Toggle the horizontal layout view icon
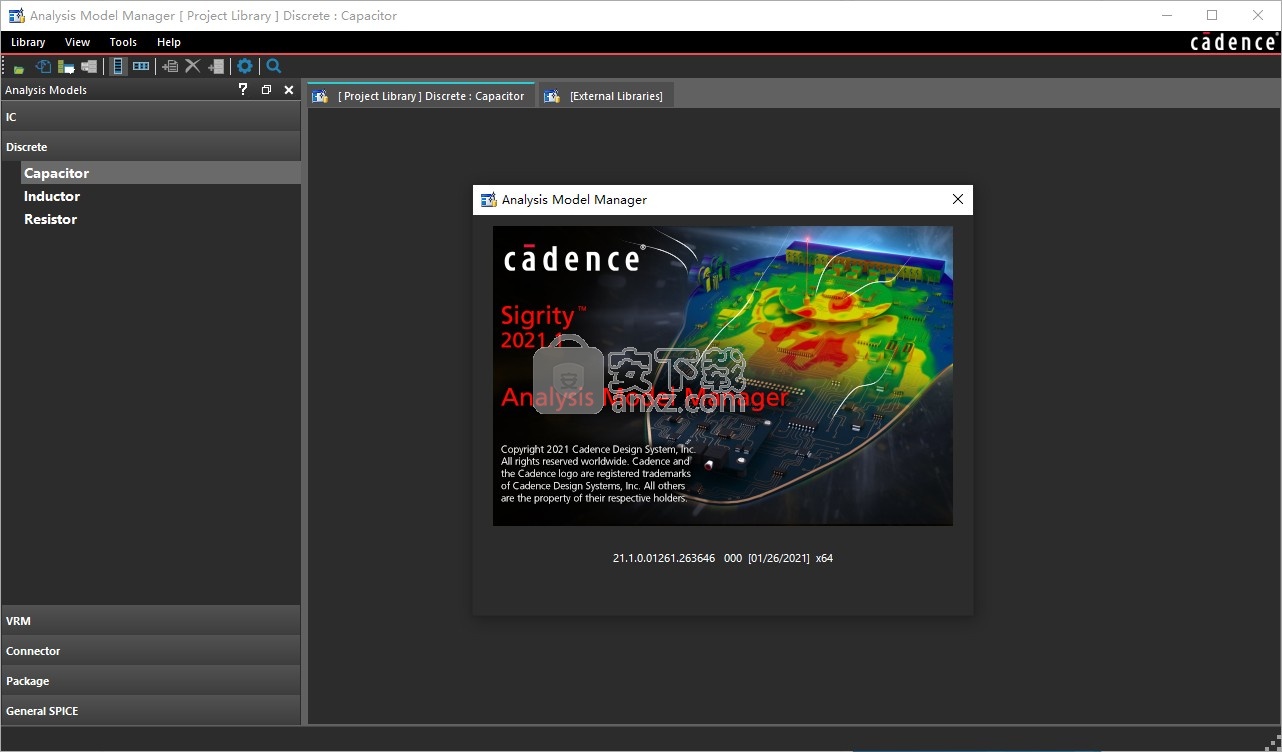The height and width of the screenshot is (752, 1282). (141, 67)
